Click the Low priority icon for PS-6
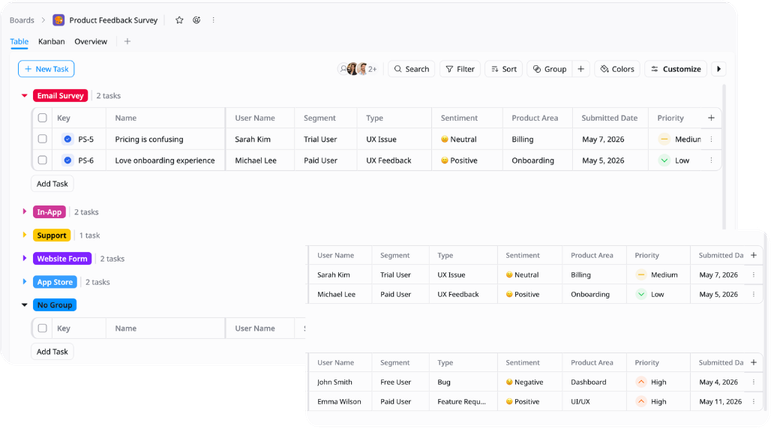Viewport: 771px width, 429px height. [664, 160]
